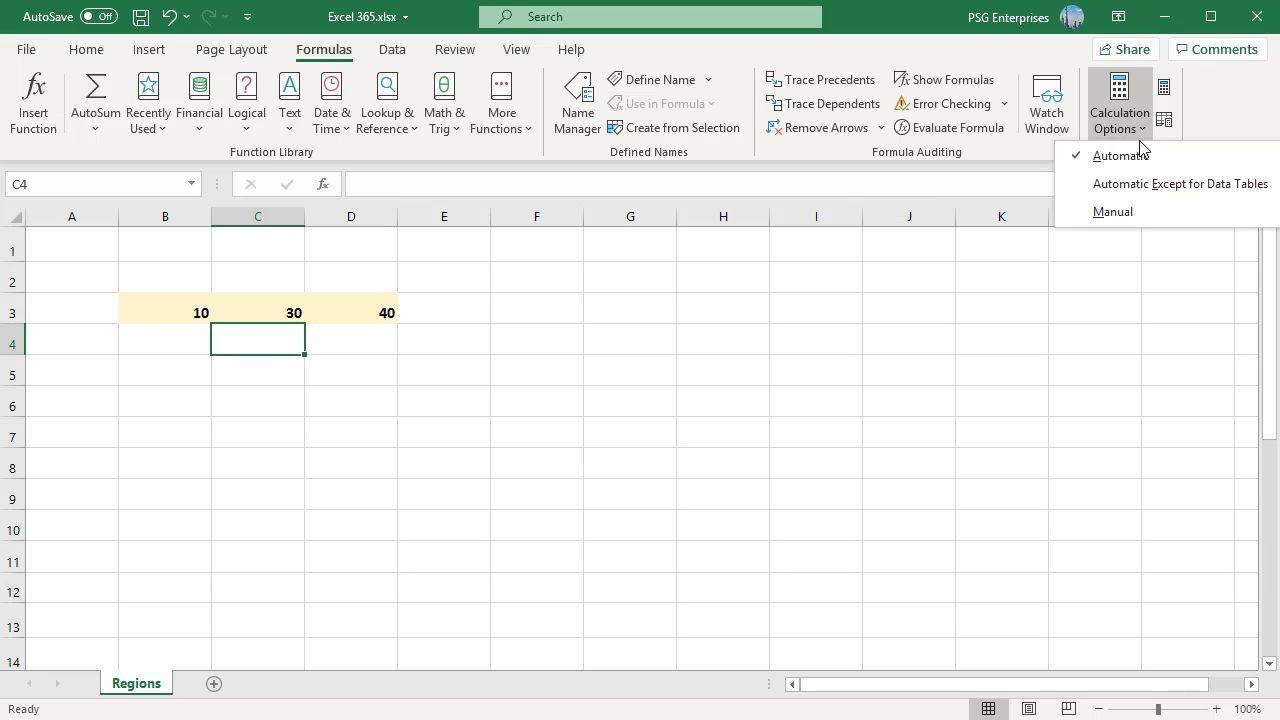Click the zoom slider handle

tap(1158, 709)
